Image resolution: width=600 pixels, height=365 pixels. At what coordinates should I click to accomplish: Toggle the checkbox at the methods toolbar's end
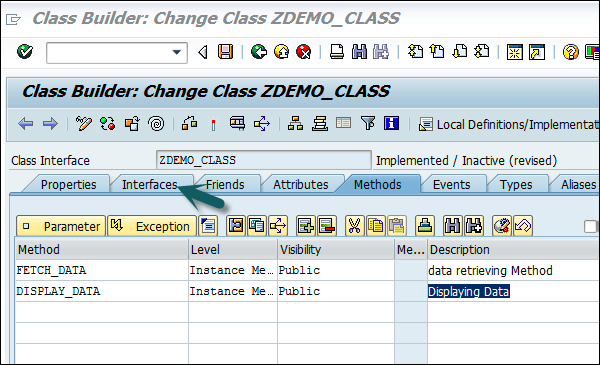[x=590, y=226]
